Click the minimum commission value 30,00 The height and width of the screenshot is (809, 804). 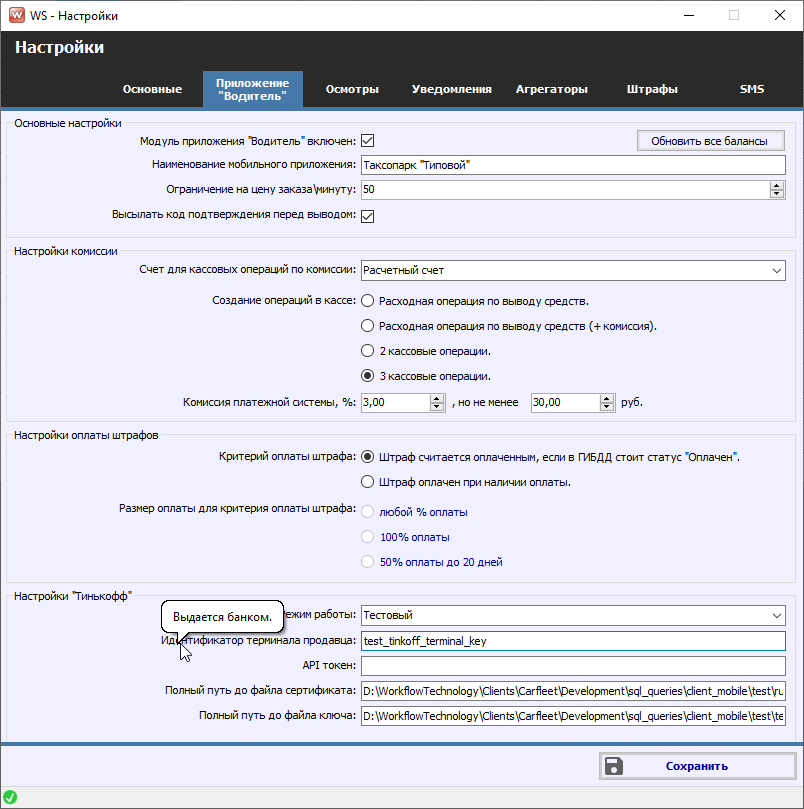(566, 402)
